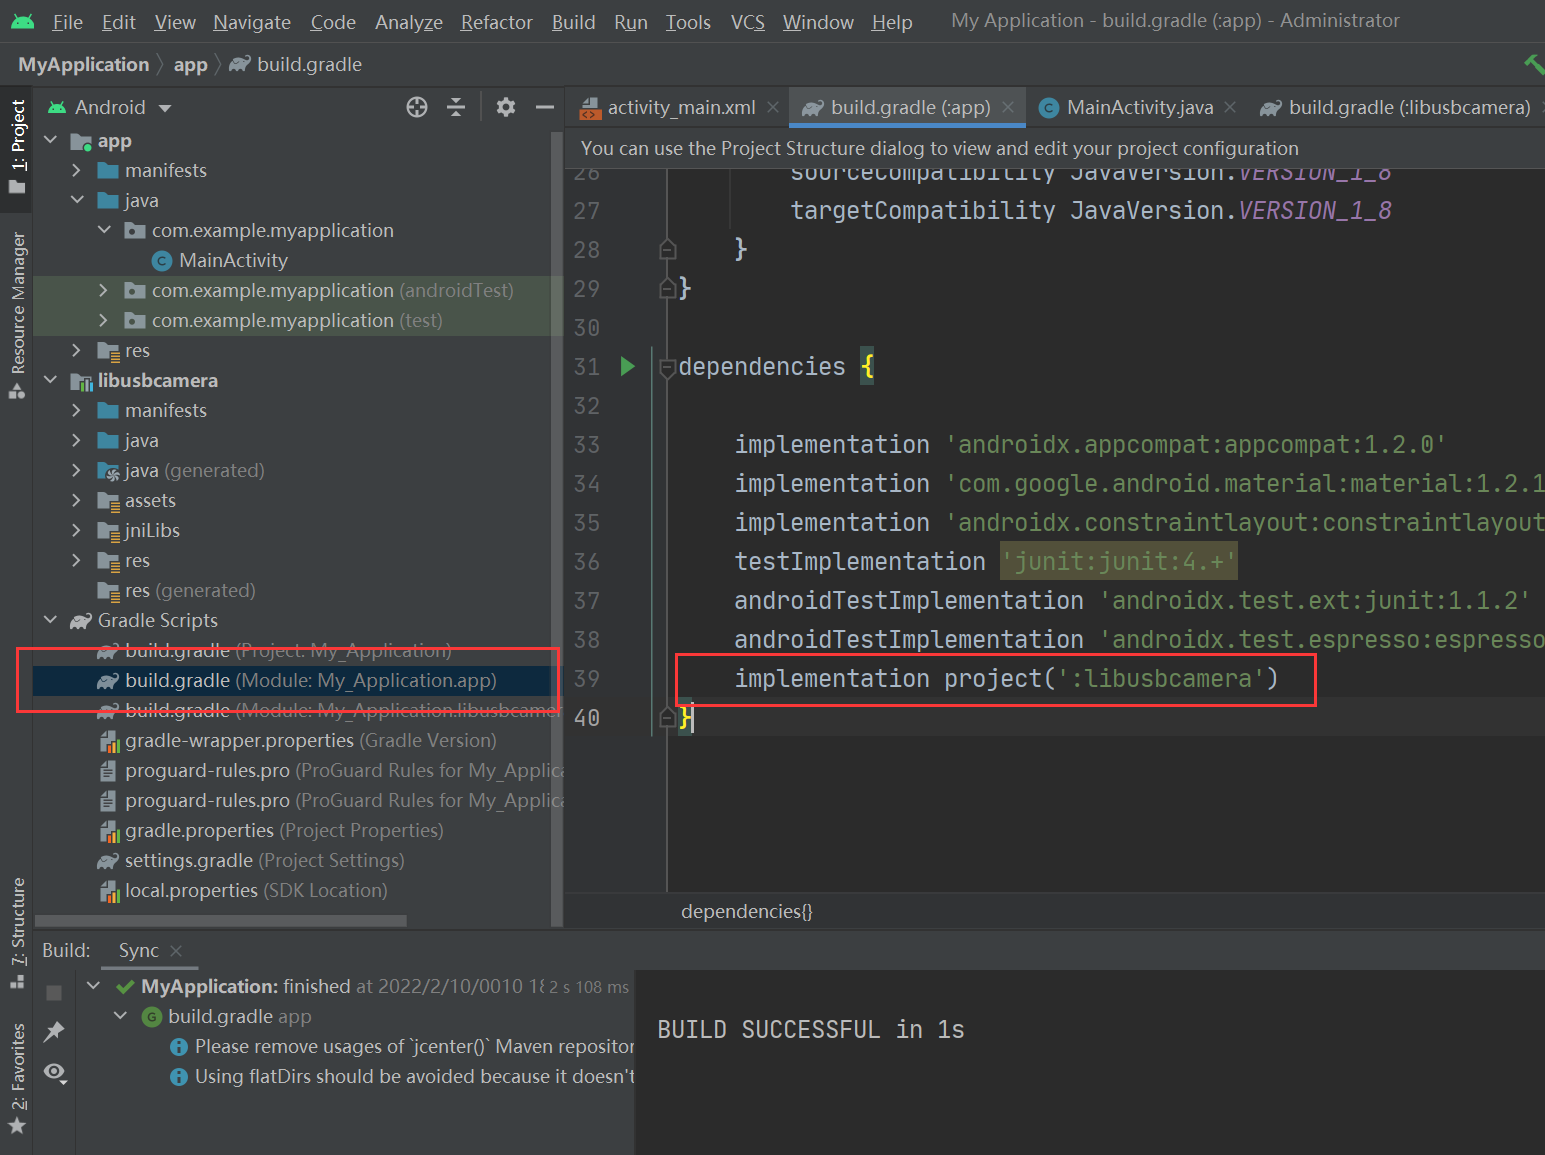Click the pin tab icon in Build panel
This screenshot has width=1545, height=1155.
tap(54, 1031)
